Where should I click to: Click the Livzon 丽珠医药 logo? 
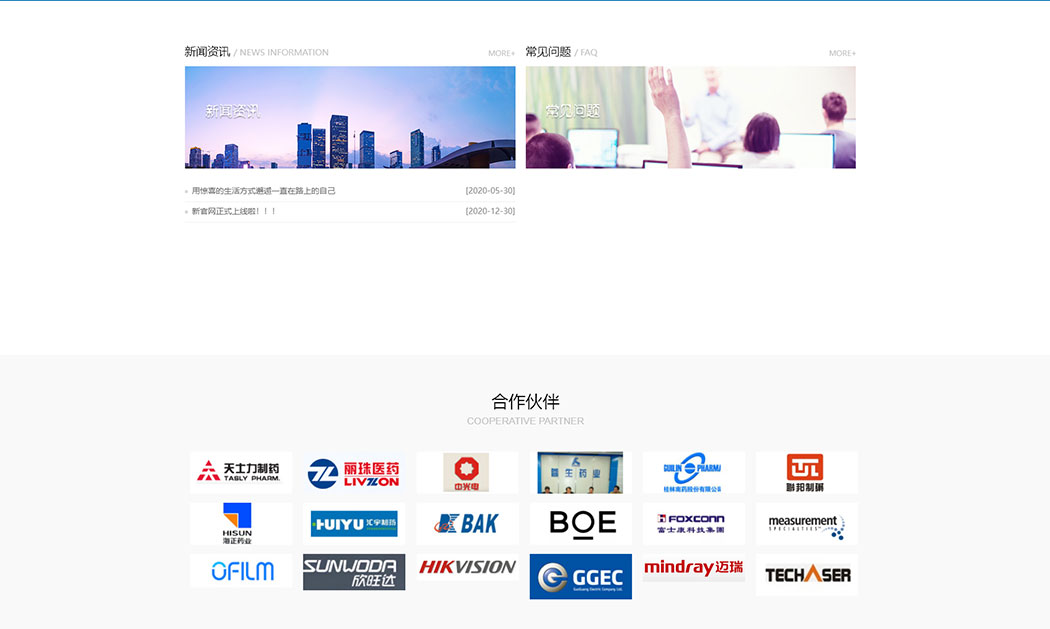pyautogui.click(x=354, y=472)
